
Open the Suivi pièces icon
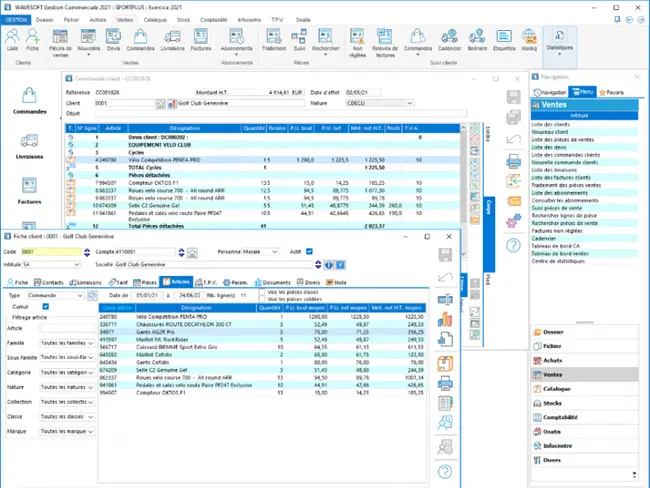pyautogui.click(x=299, y=40)
